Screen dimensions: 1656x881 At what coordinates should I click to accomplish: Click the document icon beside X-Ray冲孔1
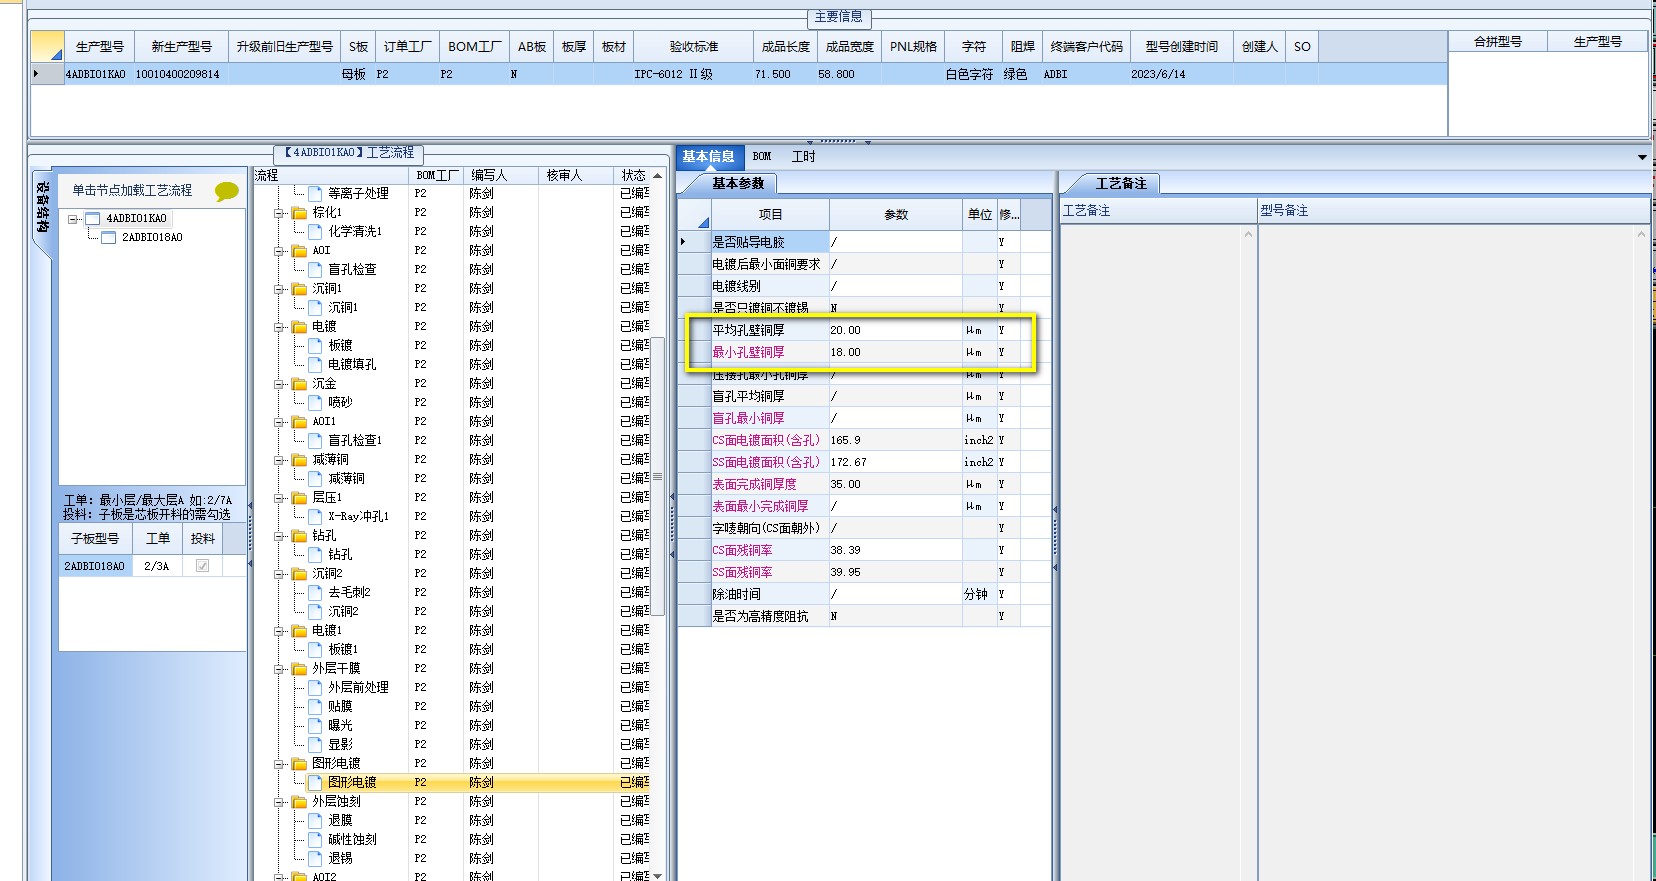[315, 517]
